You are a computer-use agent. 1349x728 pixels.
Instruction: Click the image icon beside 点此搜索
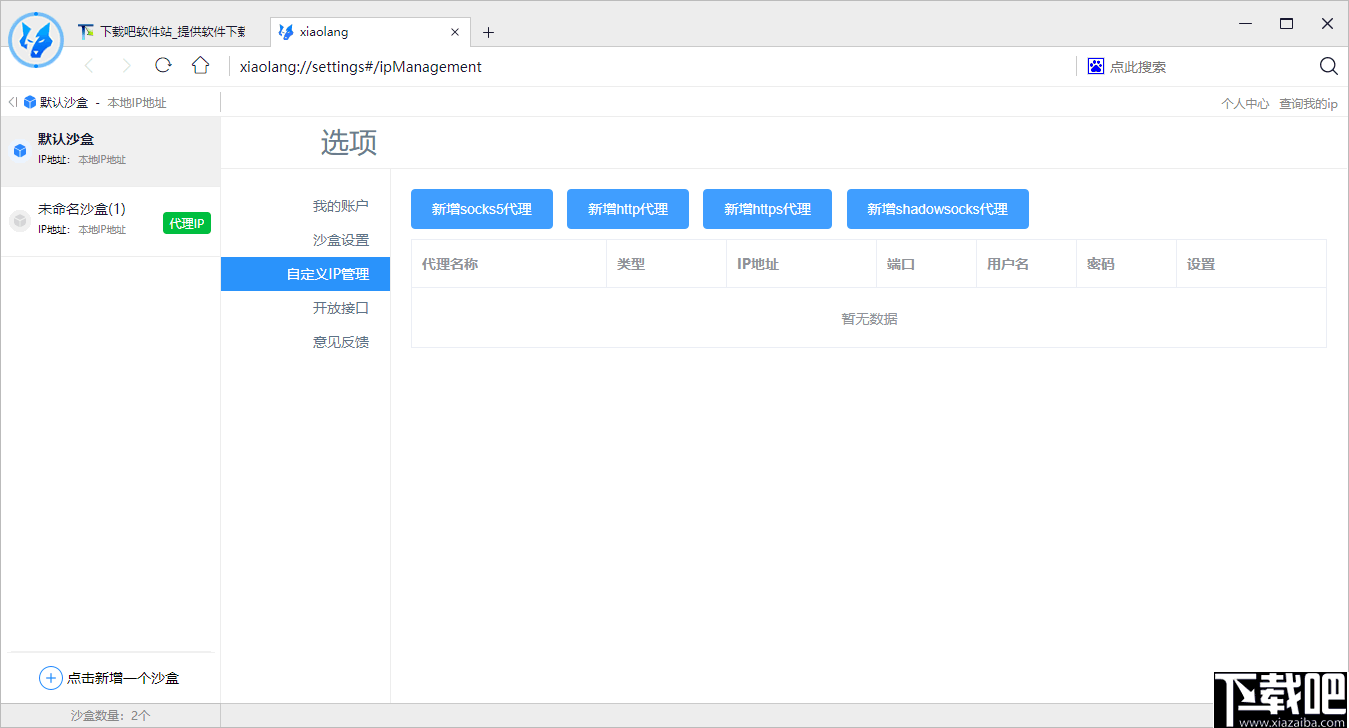tap(1095, 65)
